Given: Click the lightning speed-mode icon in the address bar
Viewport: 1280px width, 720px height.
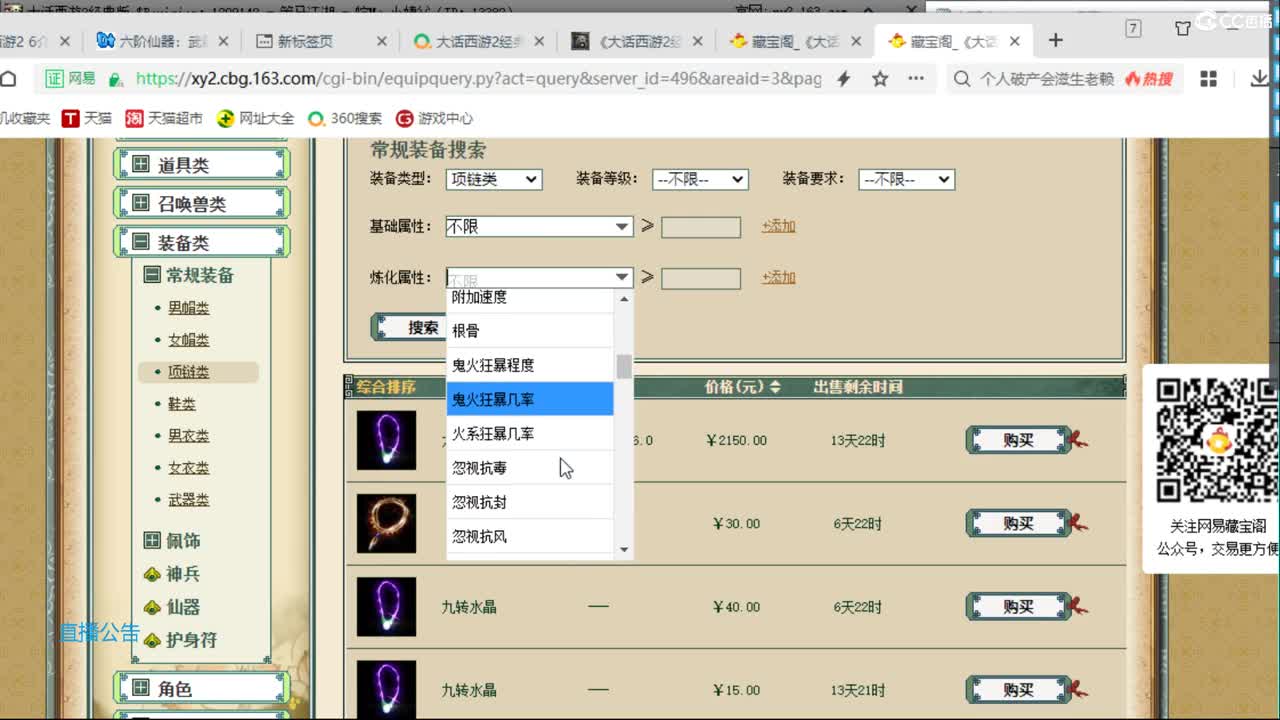Looking at the screenshot, I should pyautogui.click(x=844, y=79).
